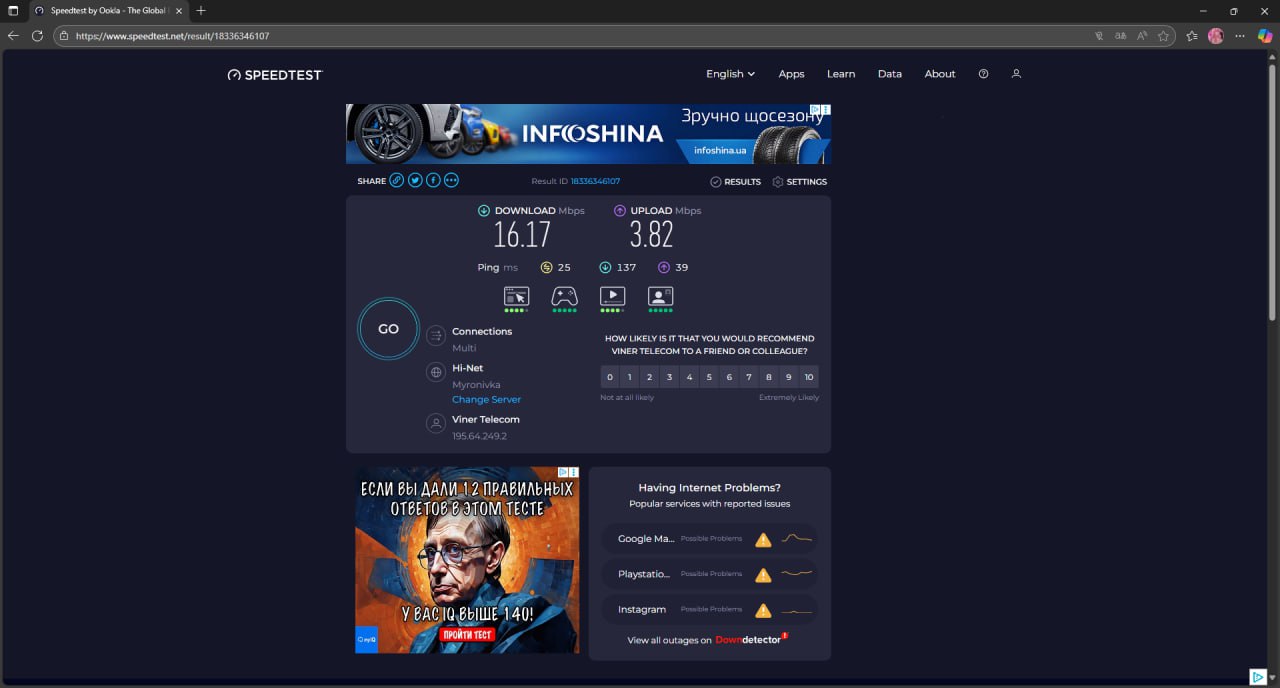Expand the English language dropdown
This screenshot has width=1280, height=688.
click(x=730, y=74)
